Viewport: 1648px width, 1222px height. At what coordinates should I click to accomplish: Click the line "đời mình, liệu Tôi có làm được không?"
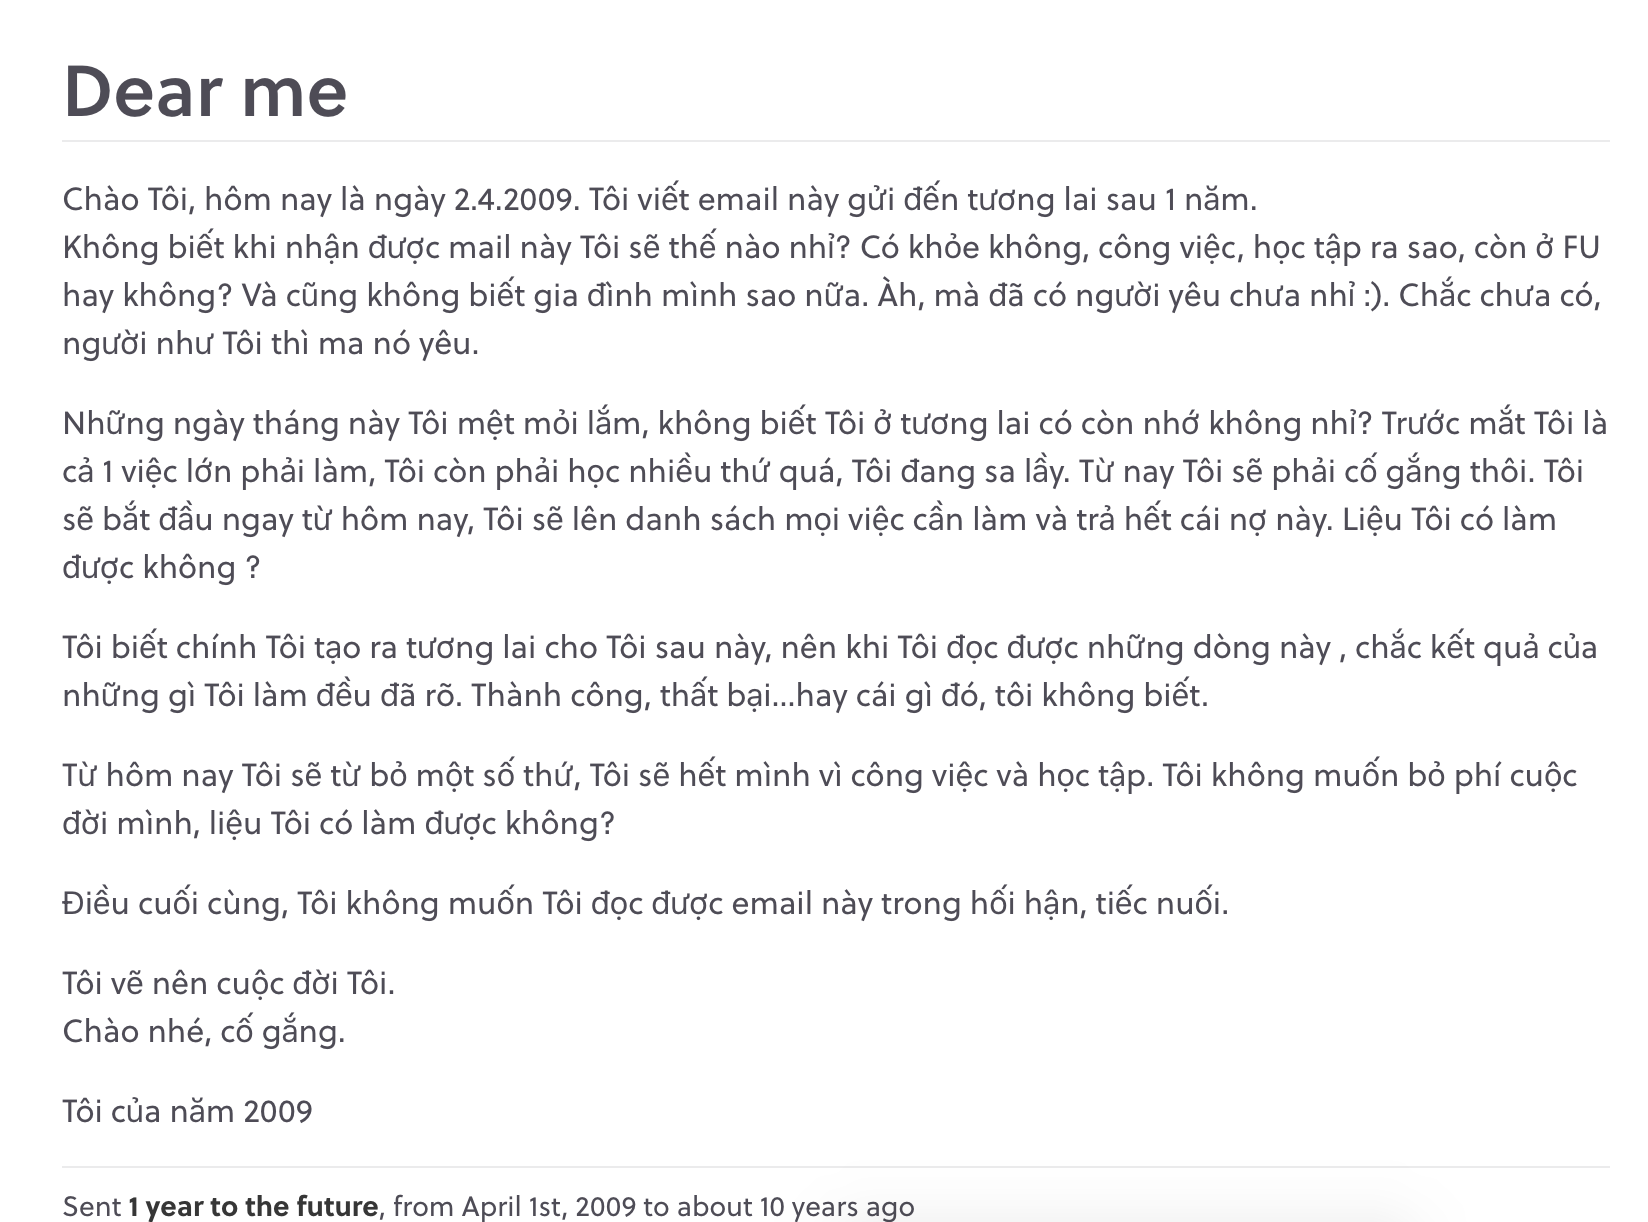click(x=338, y=824)
